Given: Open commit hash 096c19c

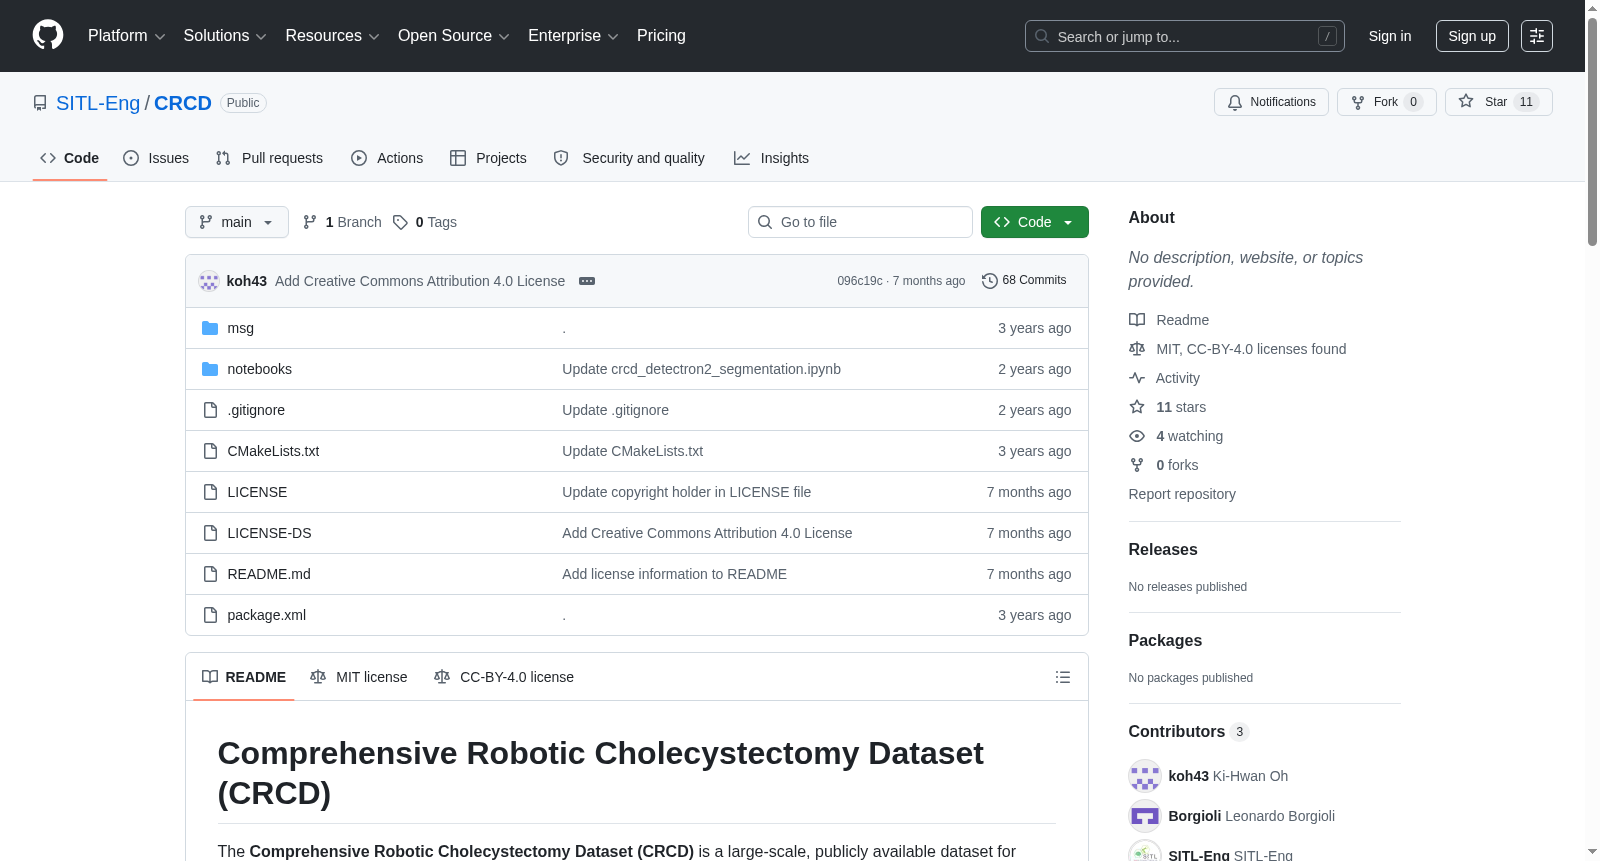Looking at the screenshot, I should (x=860, y=281).
